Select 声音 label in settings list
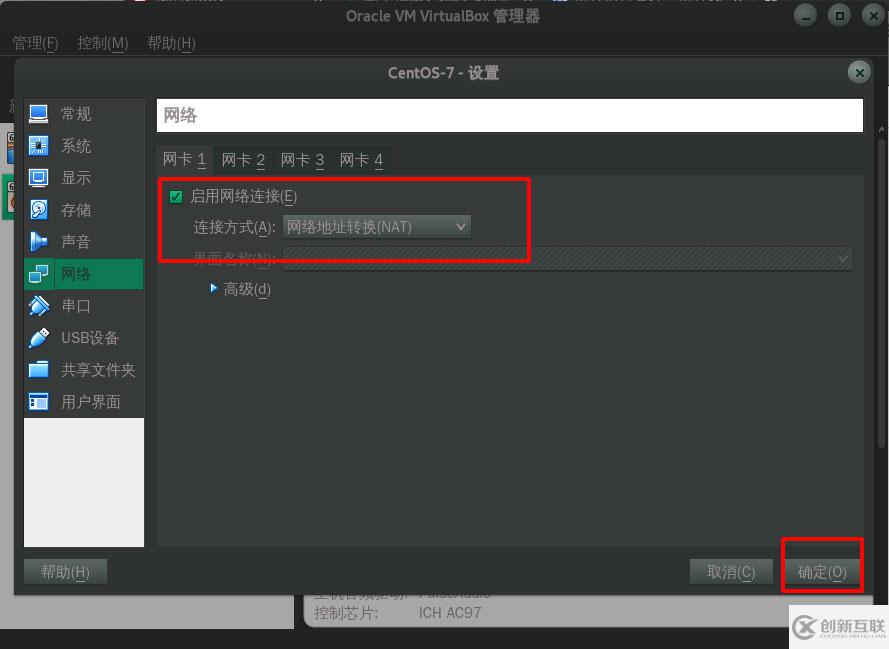The height and width of the screenshot is (649, 889). click(x=76, y=242)
